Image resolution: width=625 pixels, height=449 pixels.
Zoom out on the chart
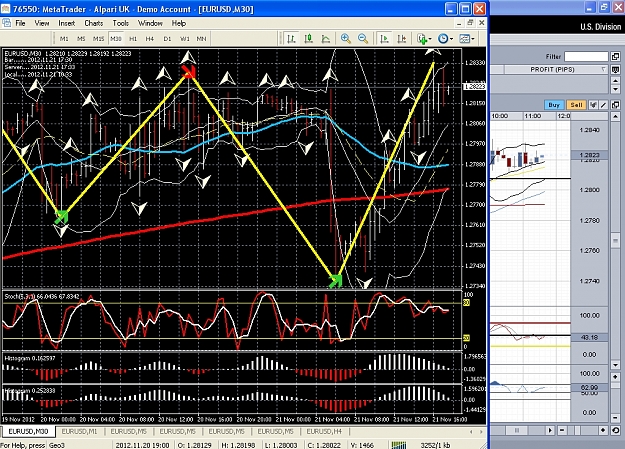coord(363,39)
